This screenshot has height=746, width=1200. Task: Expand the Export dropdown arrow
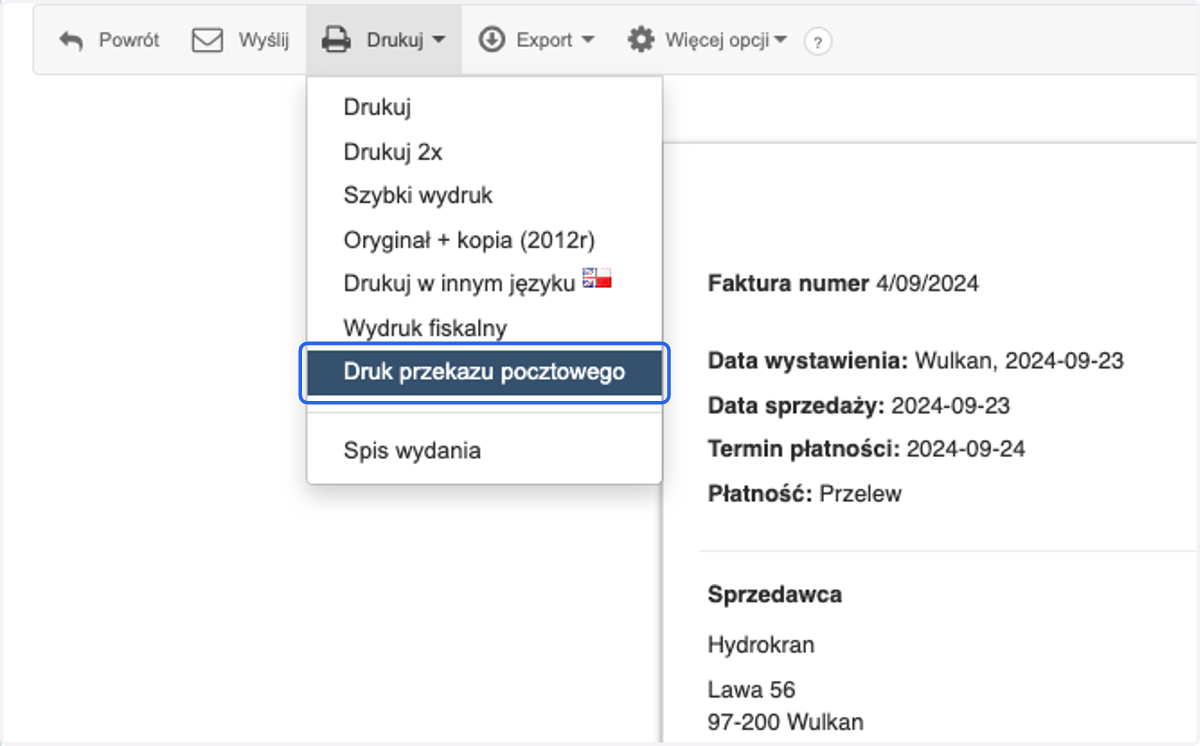point(587,40)
